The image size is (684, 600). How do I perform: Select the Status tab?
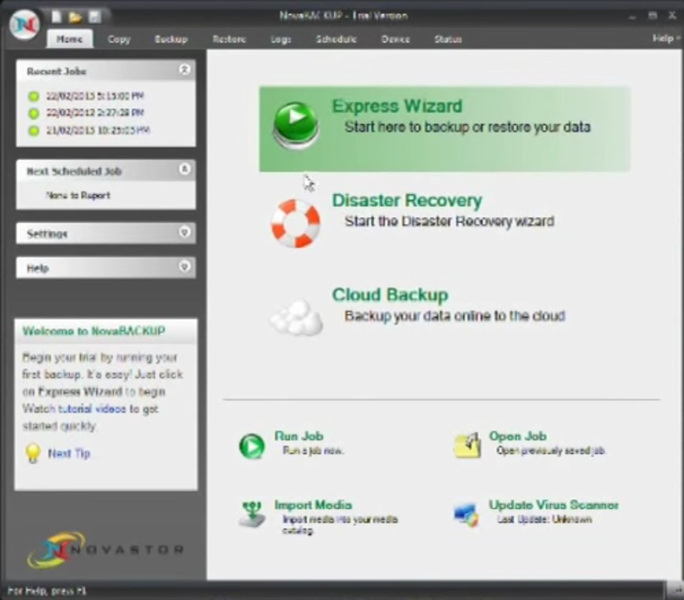pyautogui.click(x=448, y=39)
